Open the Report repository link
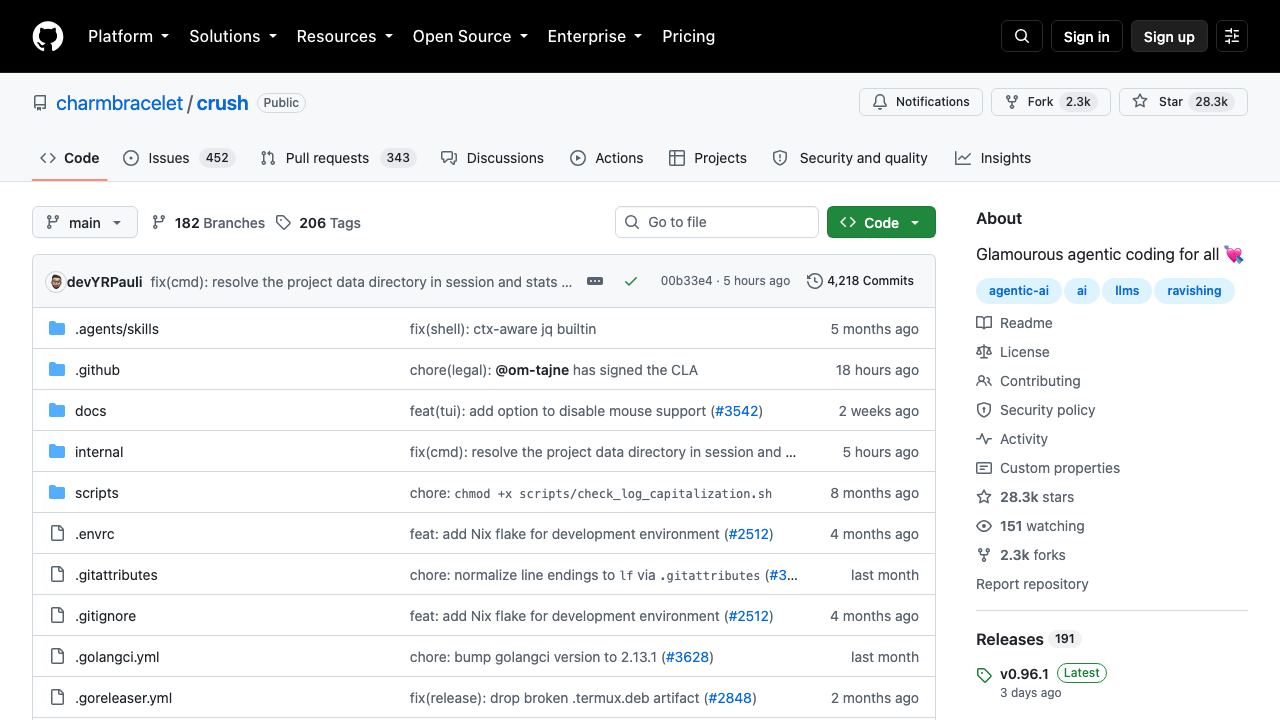Viewport: 1280px width, 720px height. [1032, 584]
